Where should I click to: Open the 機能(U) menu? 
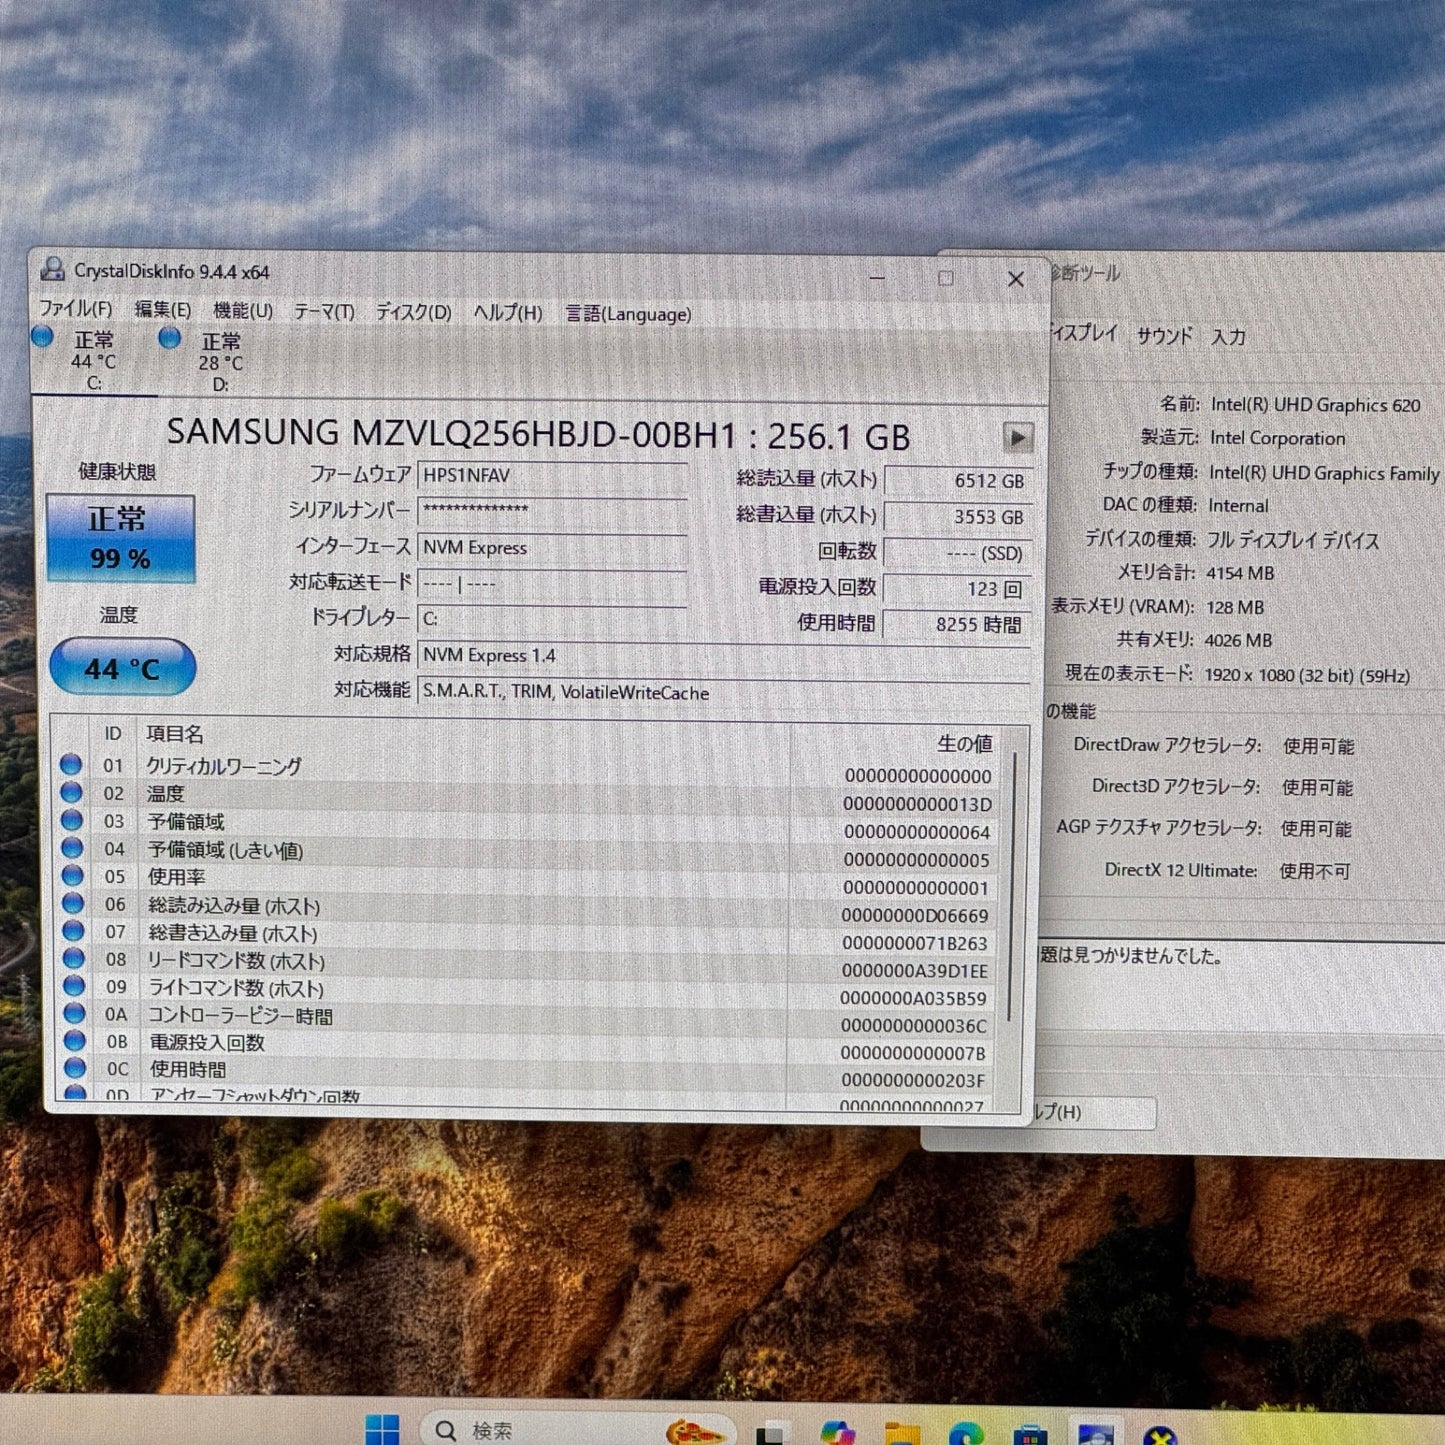243,311
